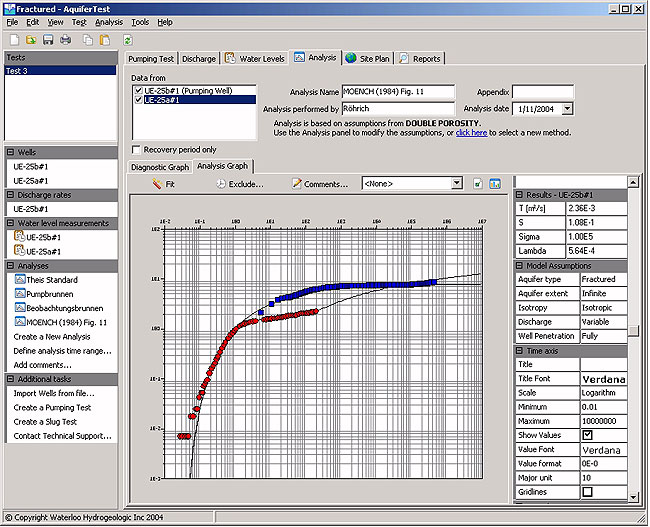Click the New document toolbar icon

click(14, 40)
